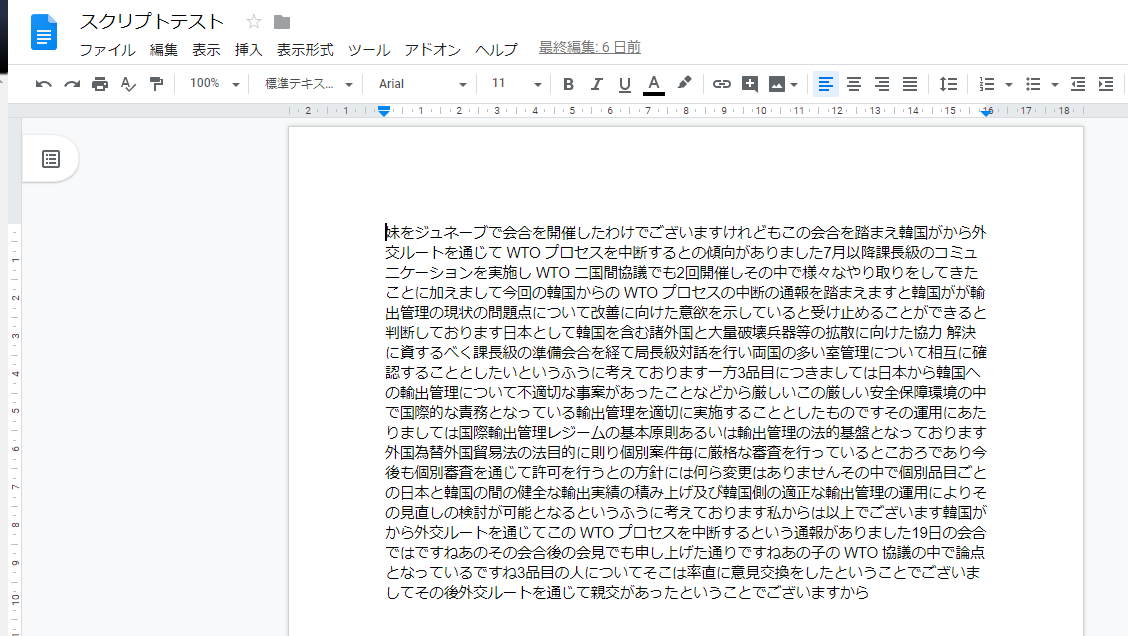Expand numbered list style arrow
Image resolution: width=1128 pixels, height=636 pixels.
click(x=1009, y=85)
